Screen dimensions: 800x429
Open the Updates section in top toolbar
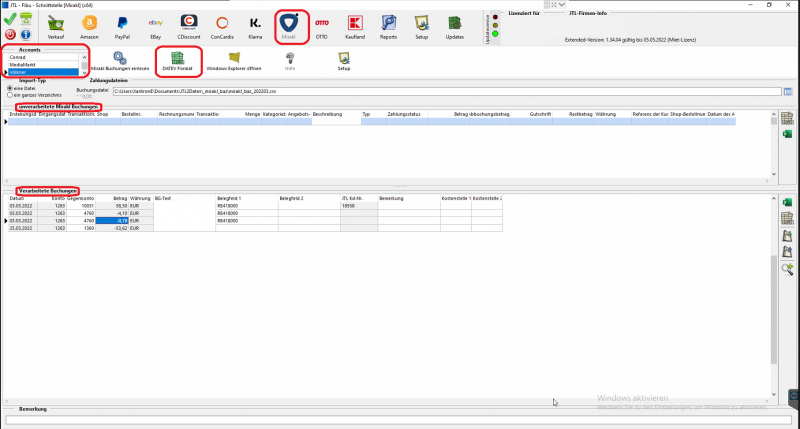pos(455,25)
